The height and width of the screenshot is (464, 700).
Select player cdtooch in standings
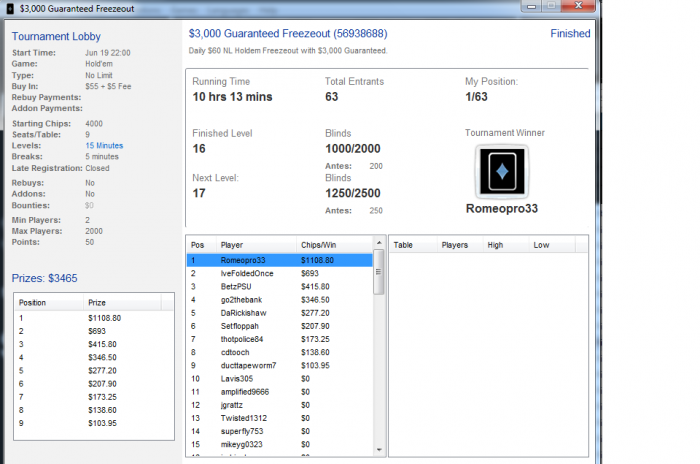tap(279, 352)
